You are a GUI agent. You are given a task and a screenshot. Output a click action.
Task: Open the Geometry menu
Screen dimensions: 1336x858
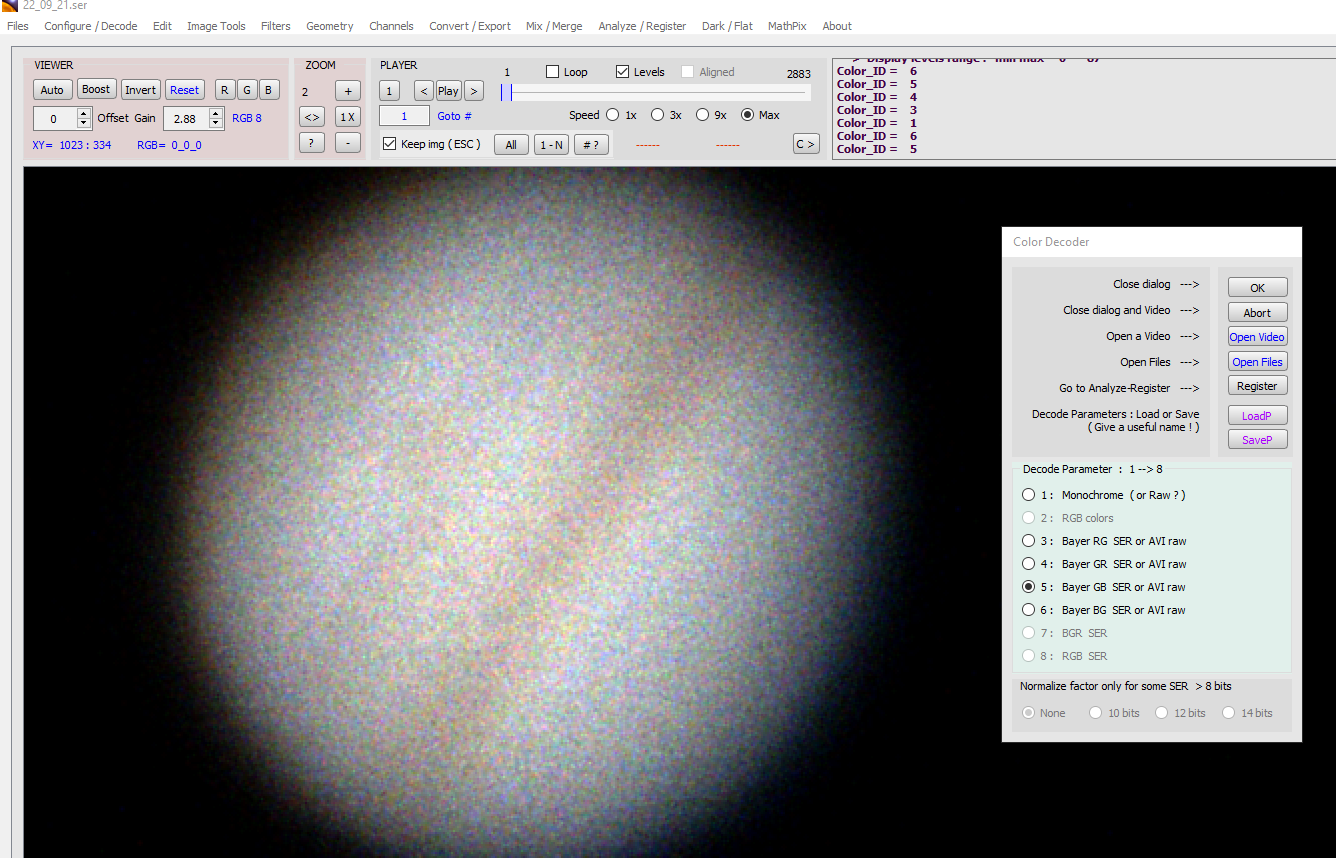(330, 26)
